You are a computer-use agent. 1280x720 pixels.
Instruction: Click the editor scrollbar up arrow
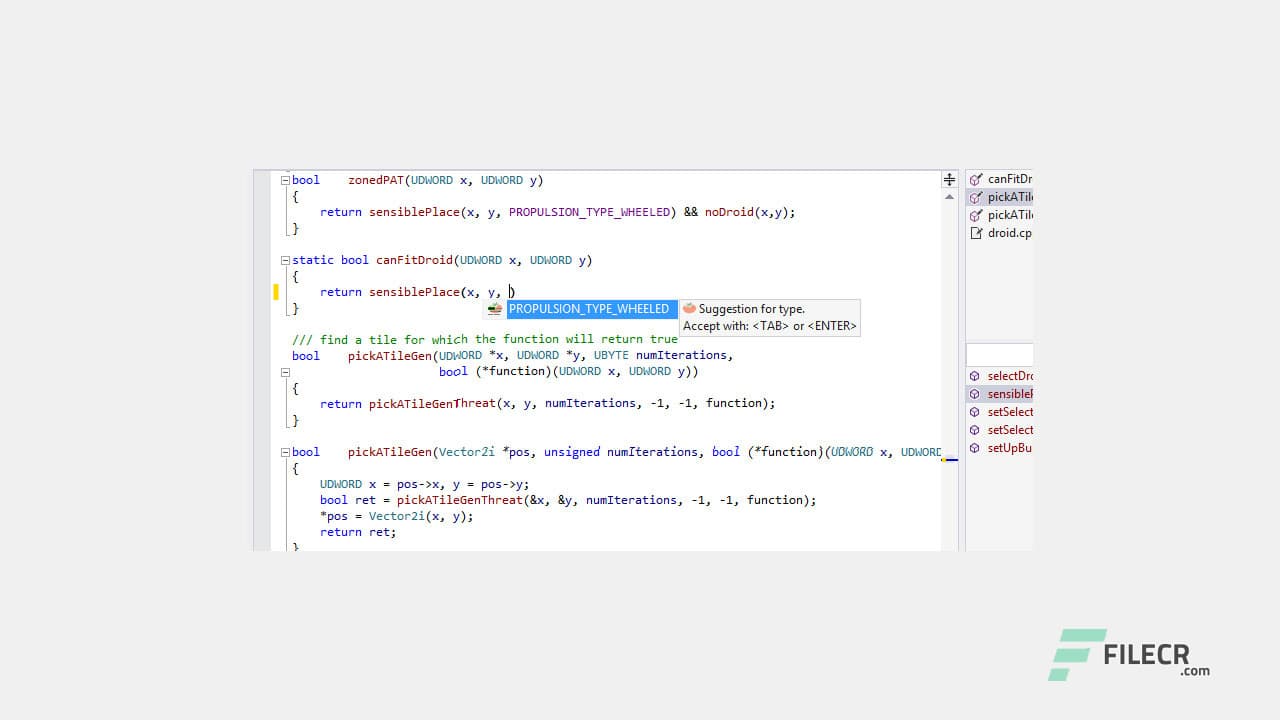pos(949,197)
